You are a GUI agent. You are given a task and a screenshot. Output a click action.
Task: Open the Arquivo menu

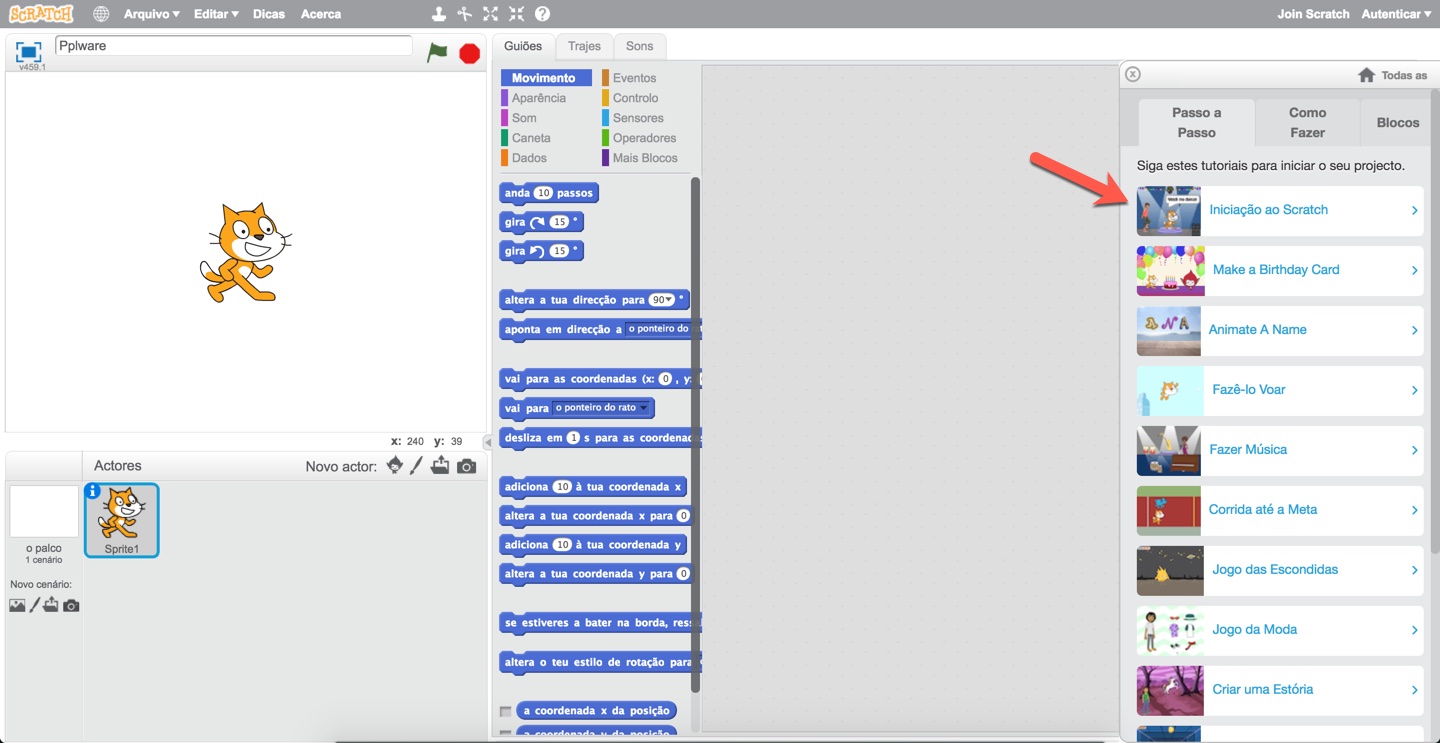coord(151,14)
